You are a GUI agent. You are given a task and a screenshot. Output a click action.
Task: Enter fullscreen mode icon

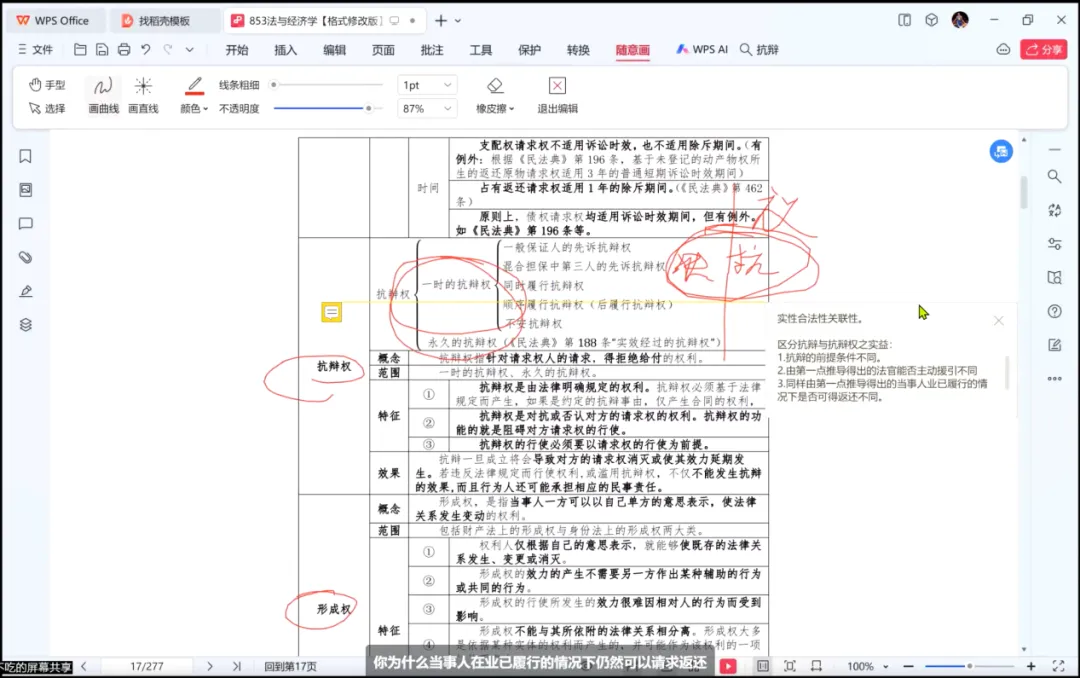(x=1059, y=666)
